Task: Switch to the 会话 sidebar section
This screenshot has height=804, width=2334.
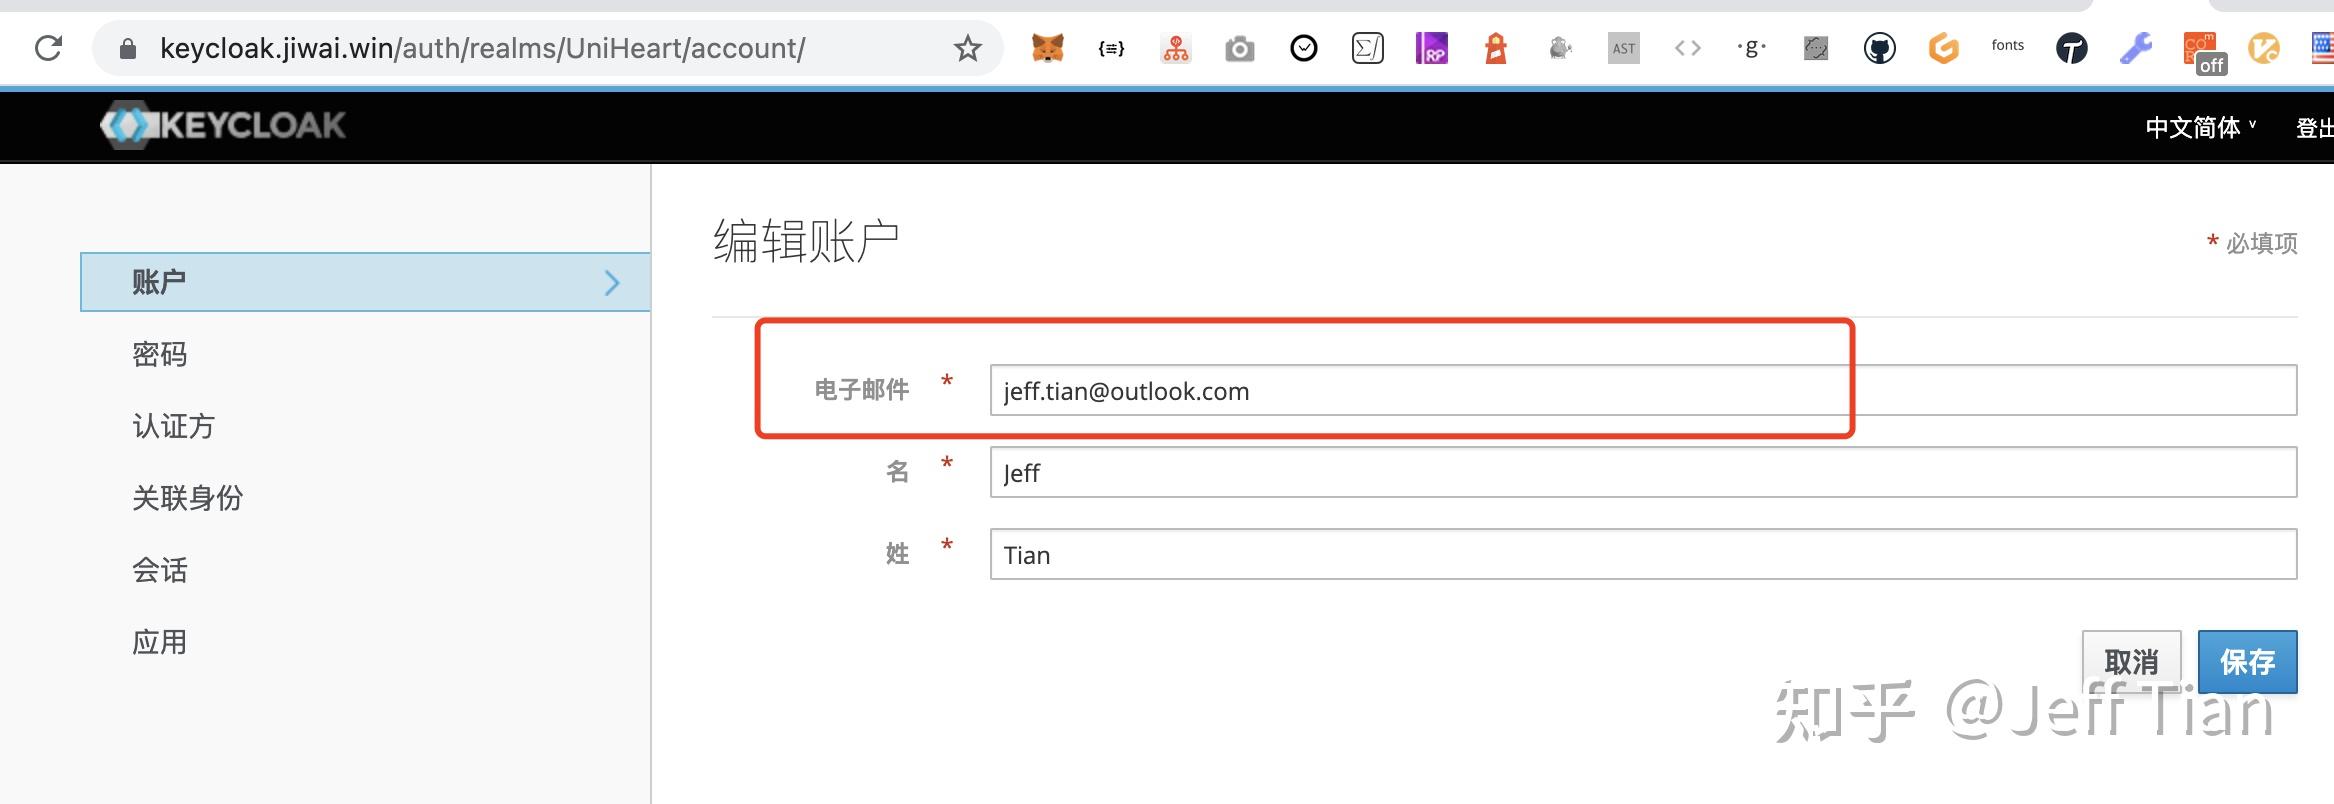Action: pyautogui.click(x=160, y=570)
